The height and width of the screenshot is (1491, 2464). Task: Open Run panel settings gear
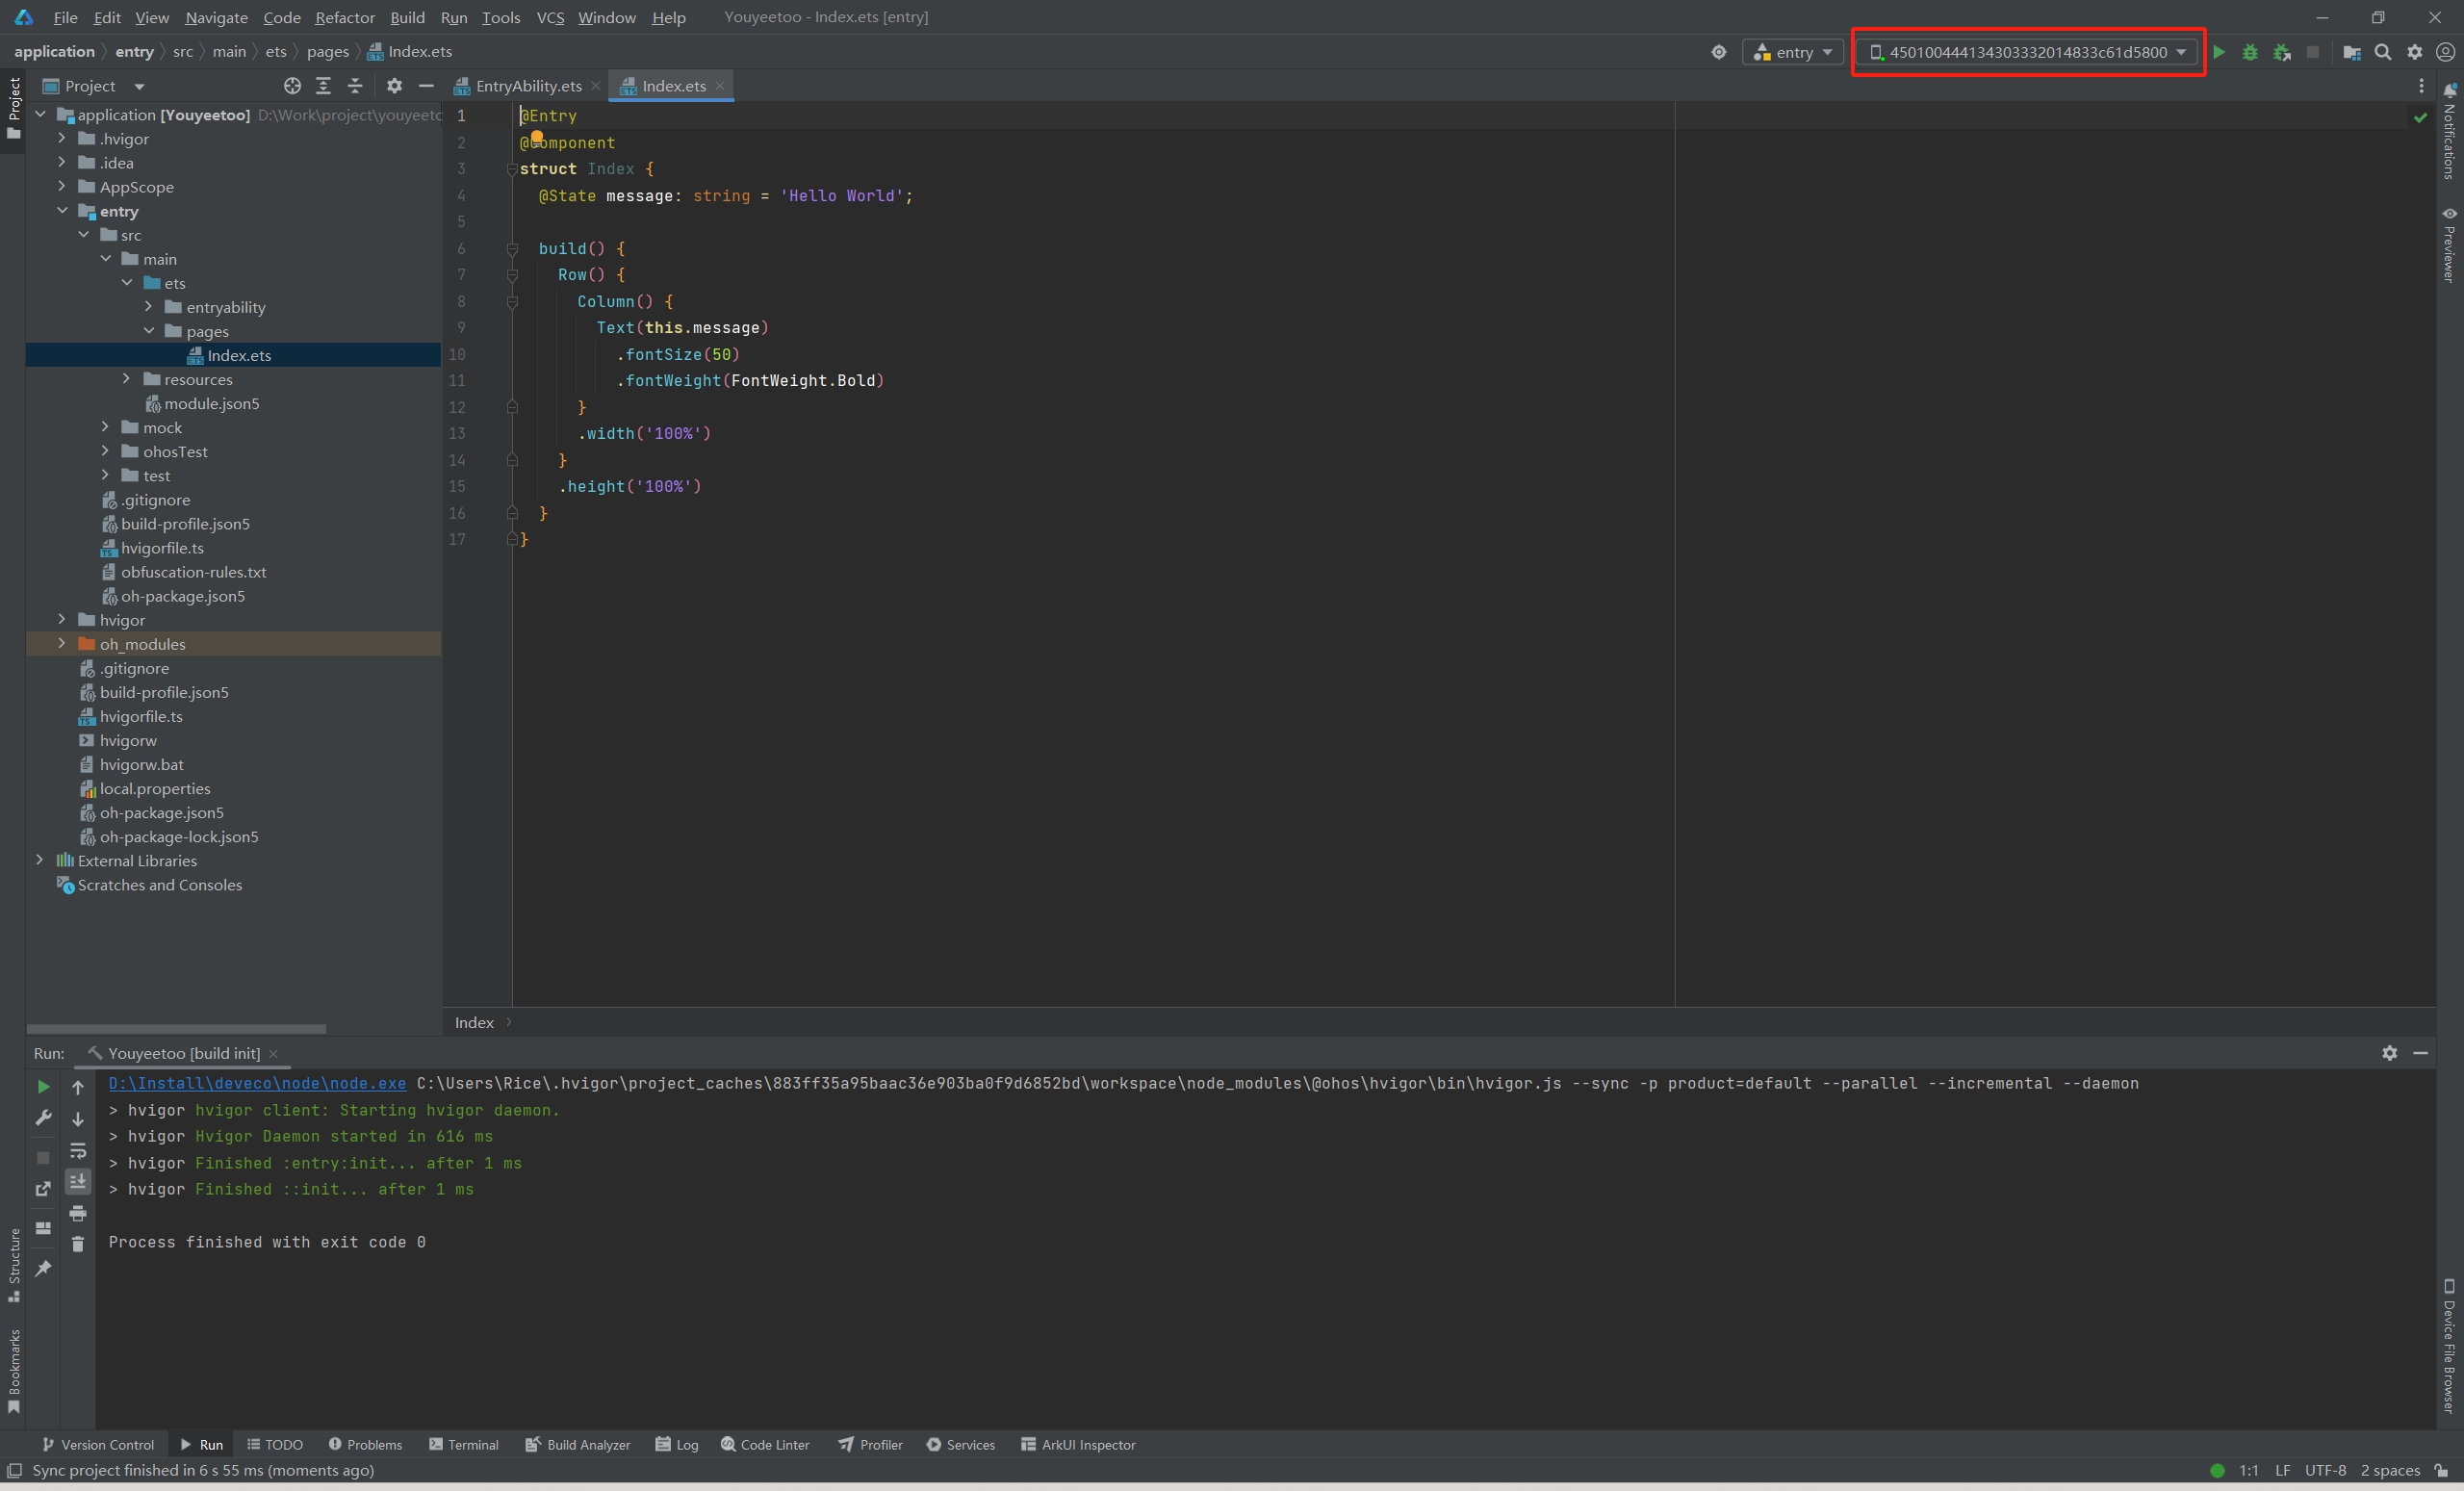pyautogui.click(x=2389, y=1053)
